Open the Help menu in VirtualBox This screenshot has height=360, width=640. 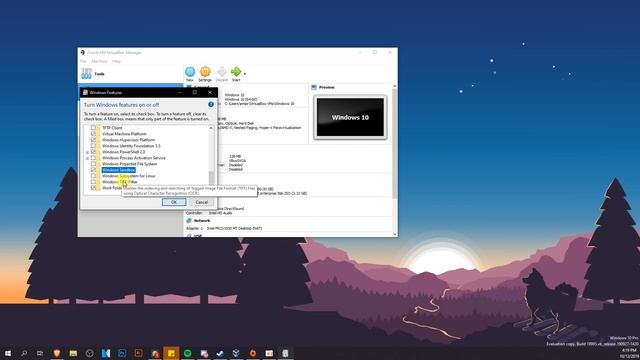point(116,61)
